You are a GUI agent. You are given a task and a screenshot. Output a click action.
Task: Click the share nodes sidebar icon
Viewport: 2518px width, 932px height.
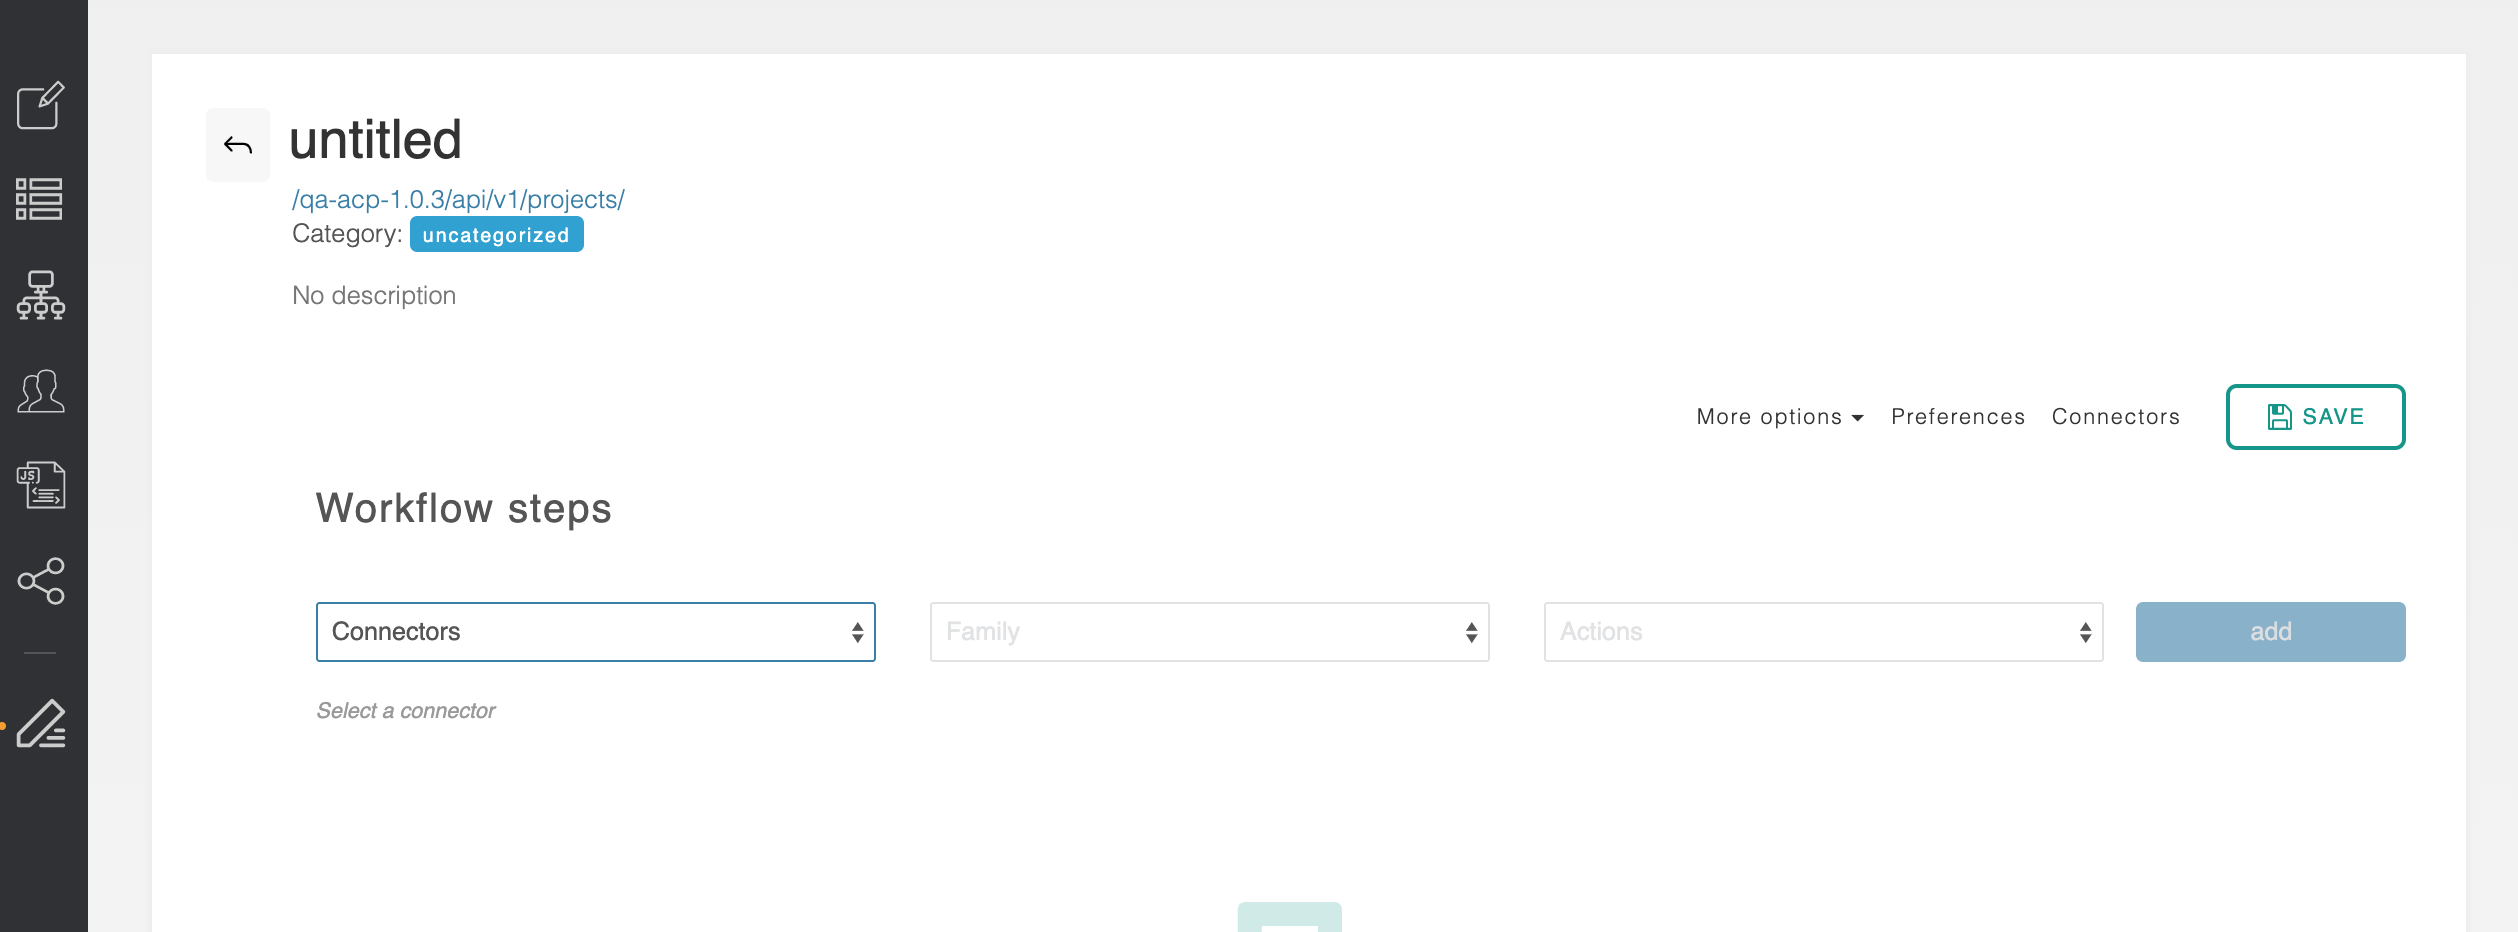point(41,581)
